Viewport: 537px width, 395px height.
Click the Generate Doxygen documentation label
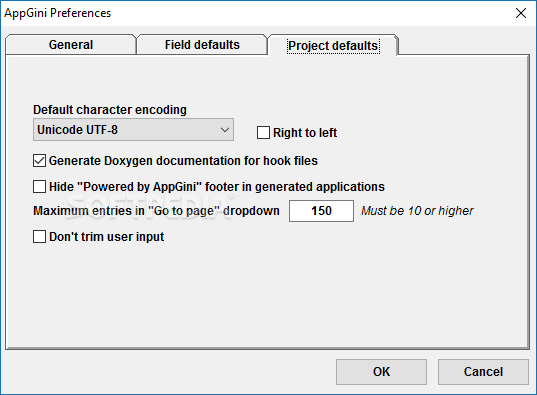[183, 161]
